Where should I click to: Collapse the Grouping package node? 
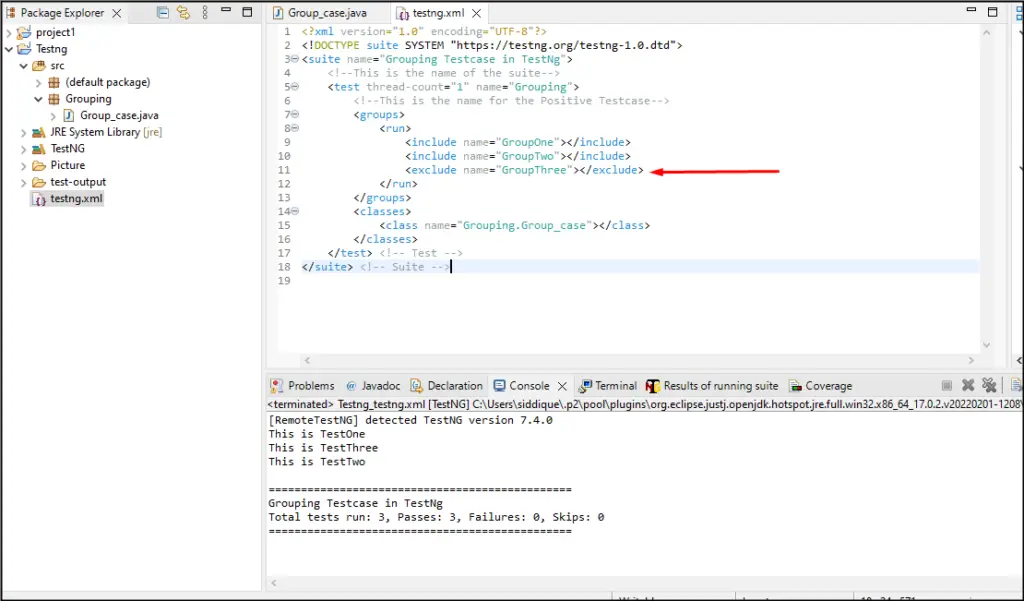point(39,99)
